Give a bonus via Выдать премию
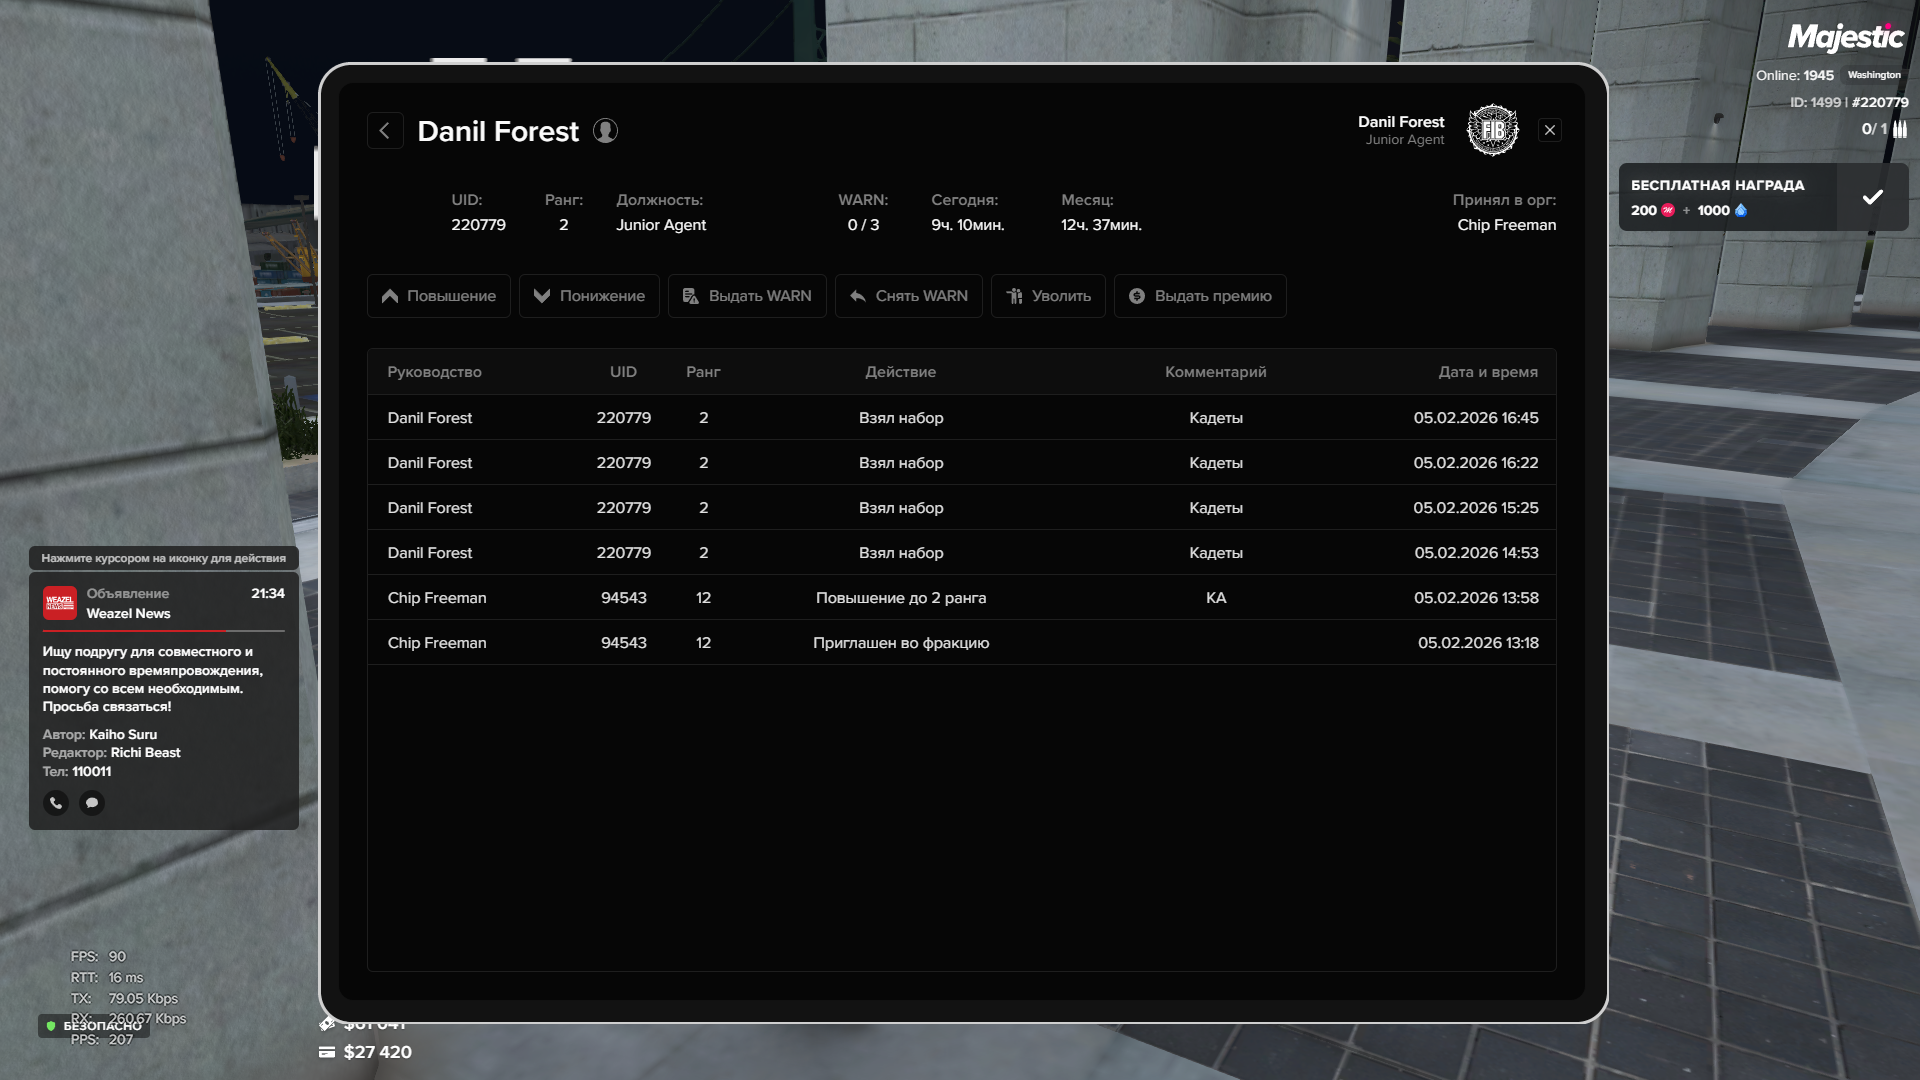Viewport: 1920px width, 1080px height. (1200, 296)
